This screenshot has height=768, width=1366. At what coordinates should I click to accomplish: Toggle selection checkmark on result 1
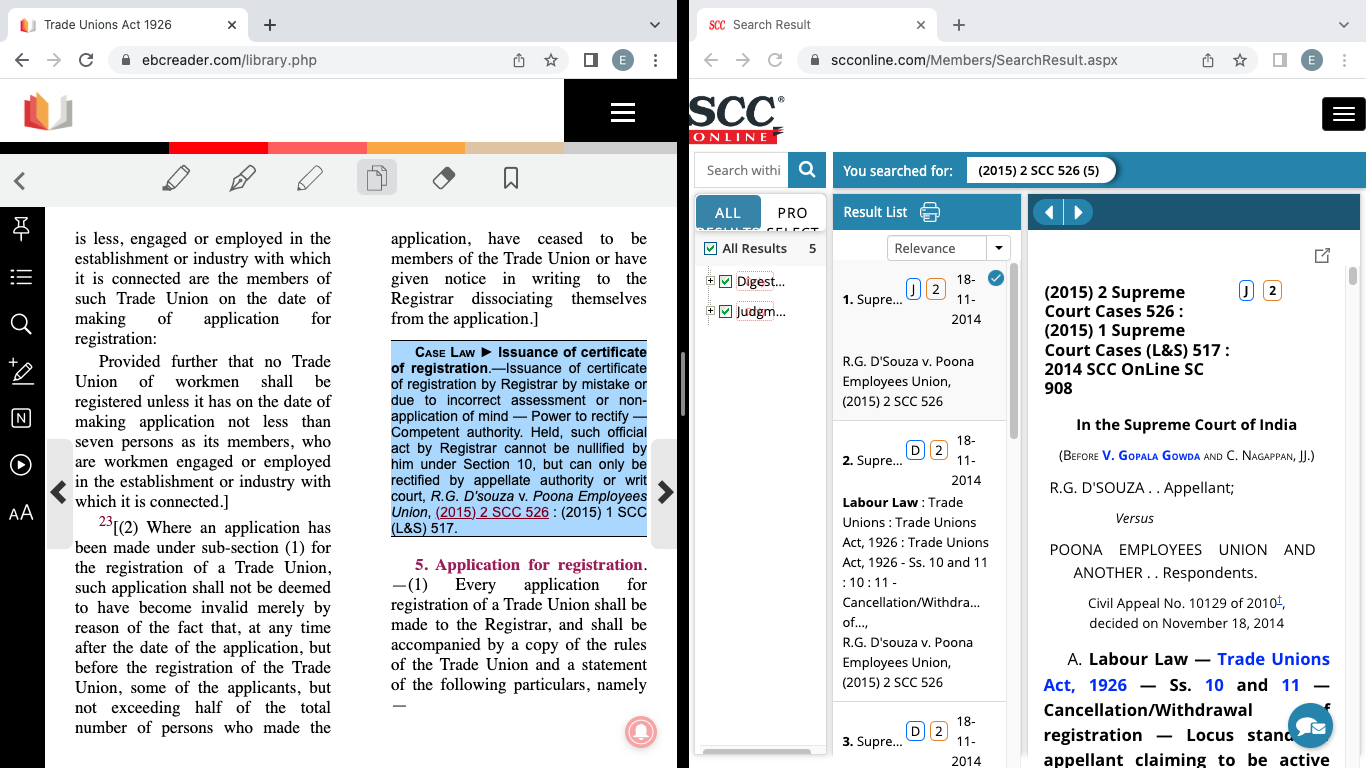[x=995, y=279]
